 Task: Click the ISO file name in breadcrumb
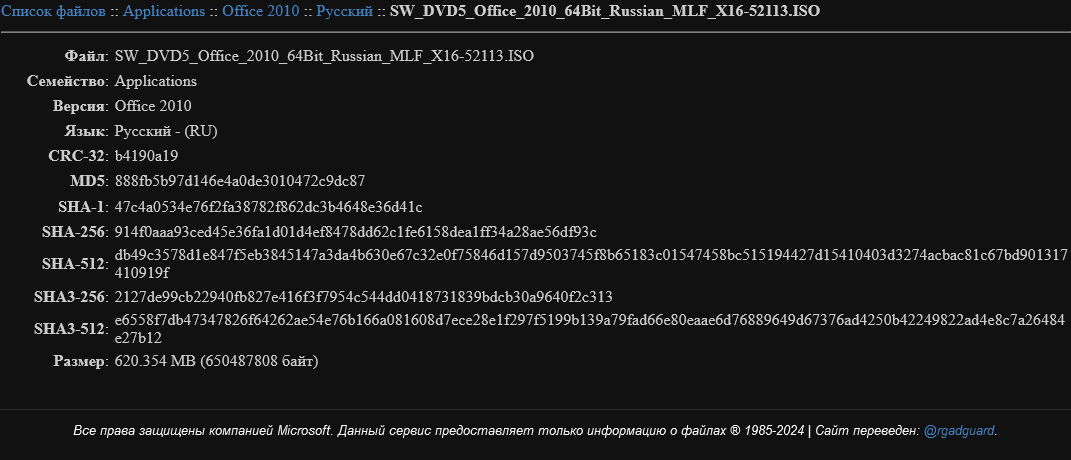[605, 11]
